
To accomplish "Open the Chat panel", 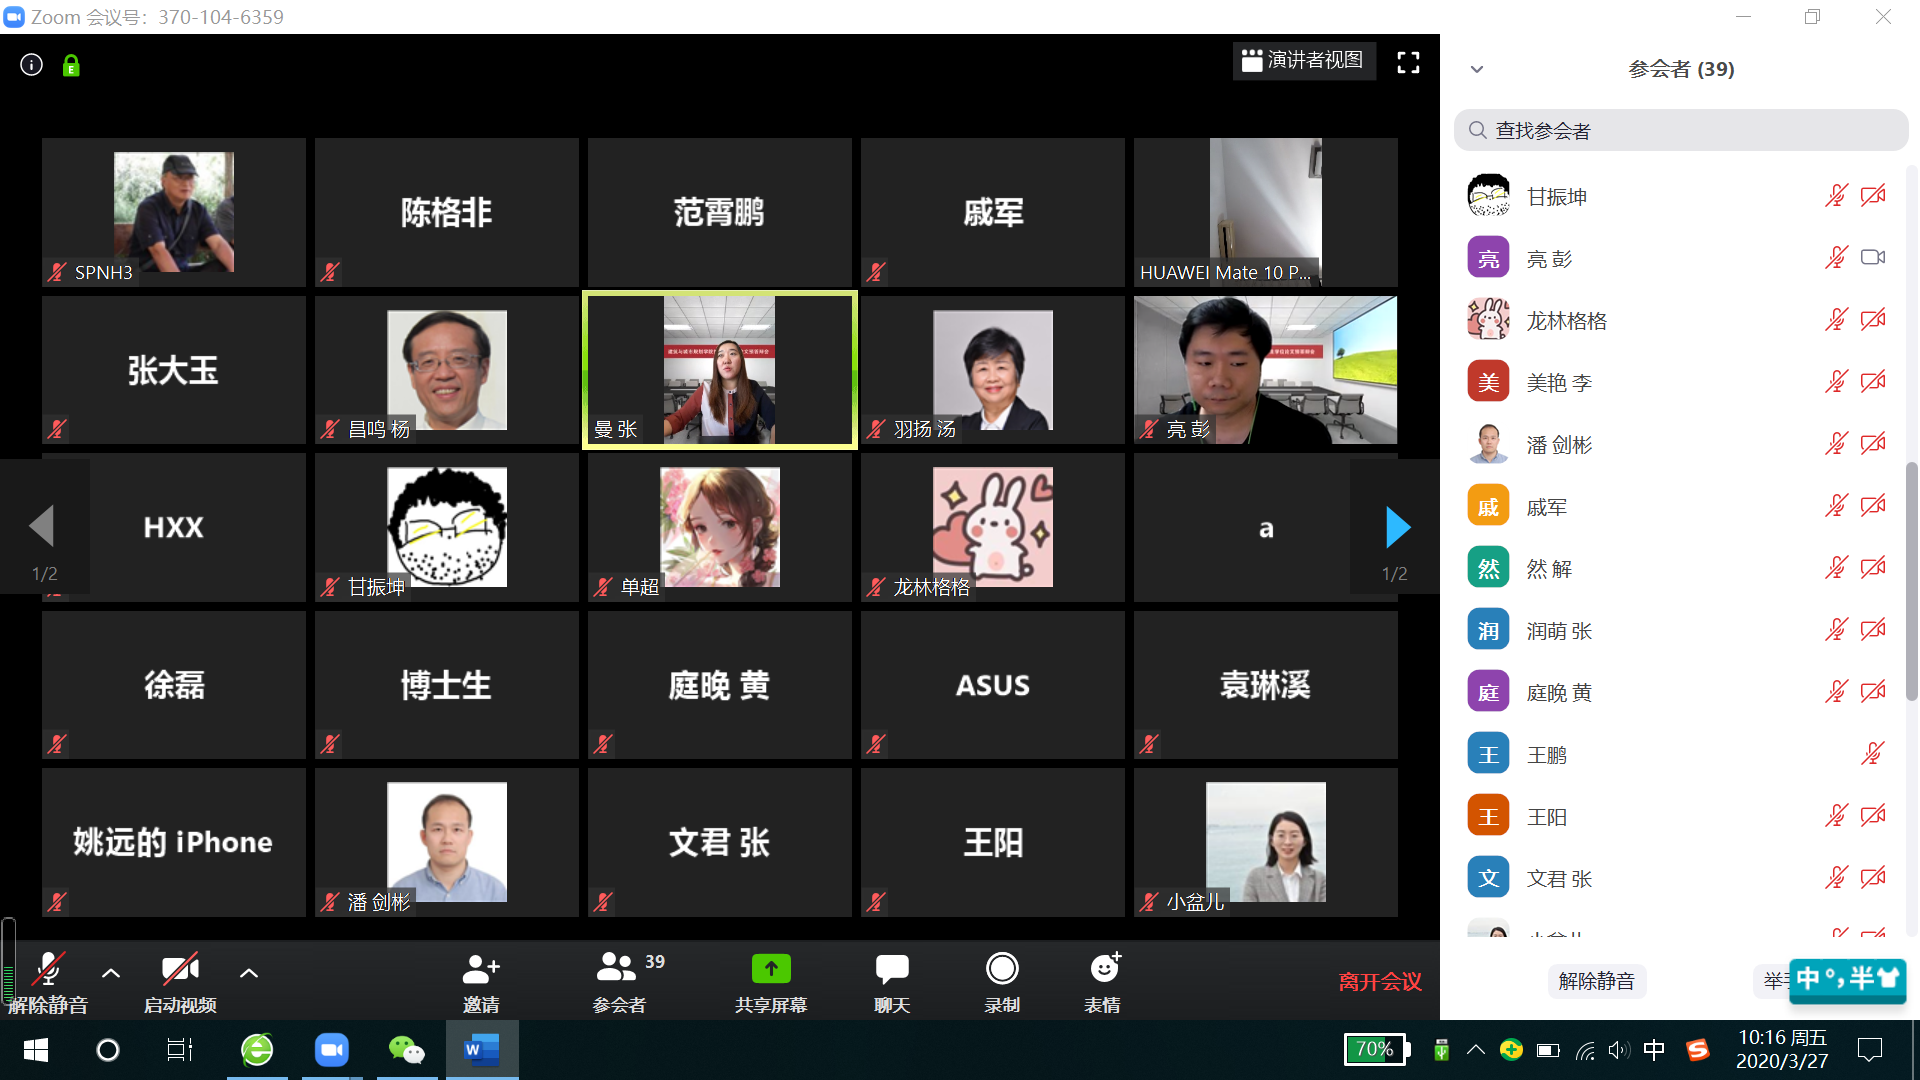I will [x=891, y=969].
